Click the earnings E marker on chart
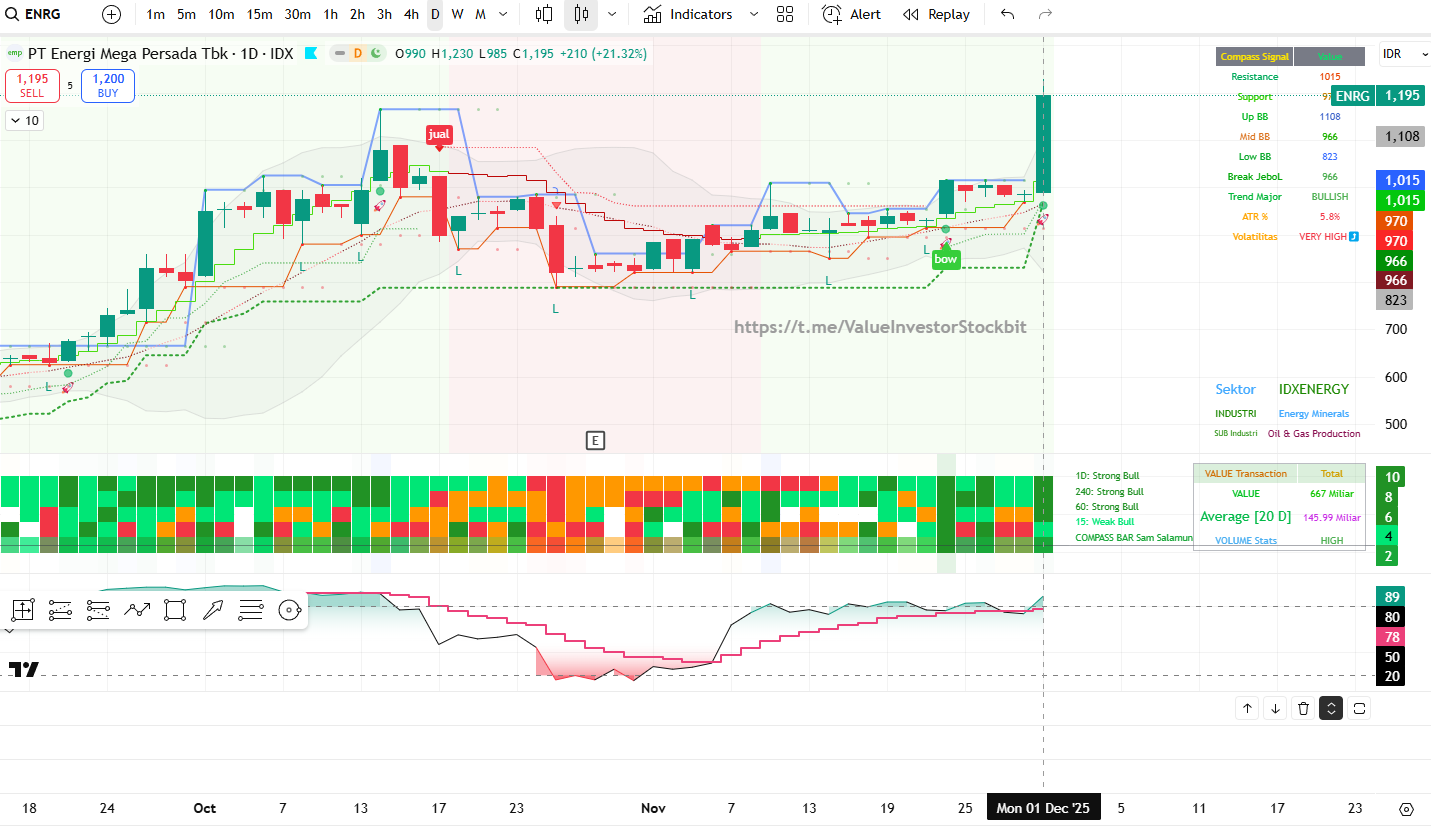 595,440
